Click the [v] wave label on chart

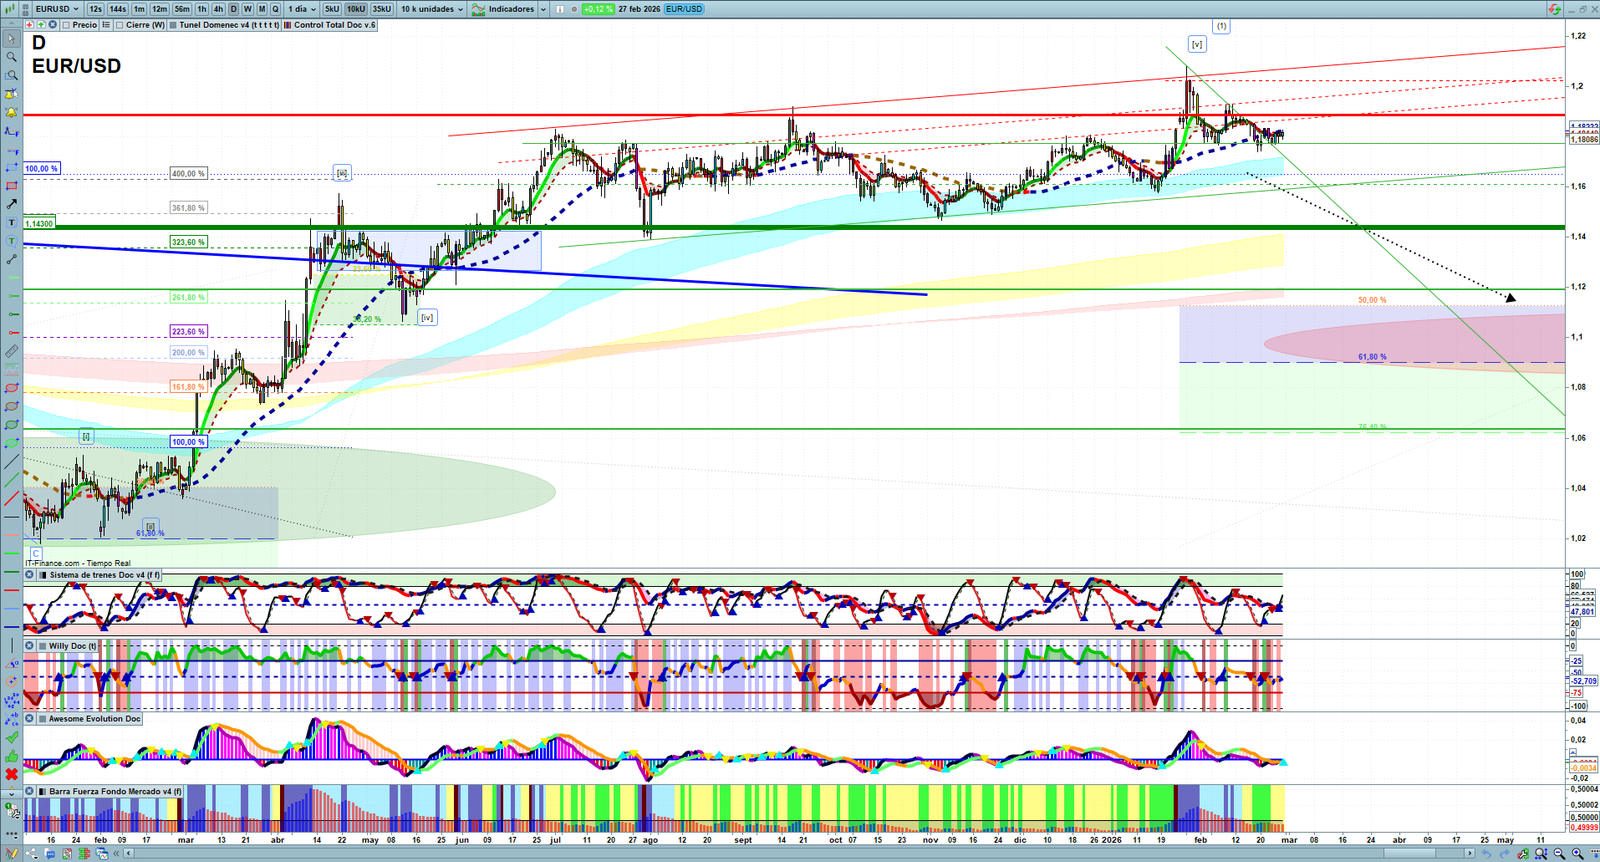pyautogui.click(x=1197, y=44)
